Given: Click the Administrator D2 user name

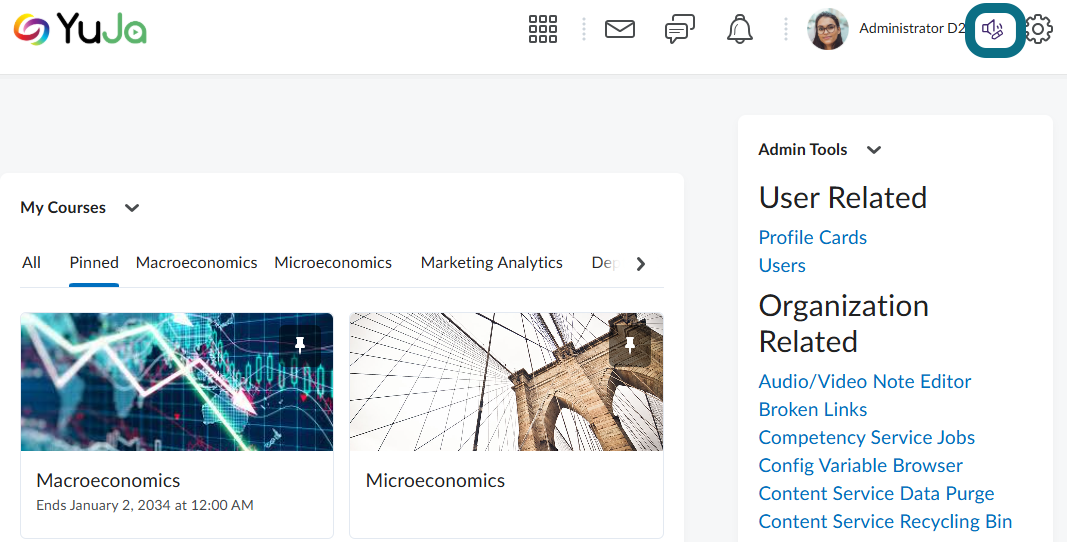Looking at the screenshot, I should click(912, 29).
